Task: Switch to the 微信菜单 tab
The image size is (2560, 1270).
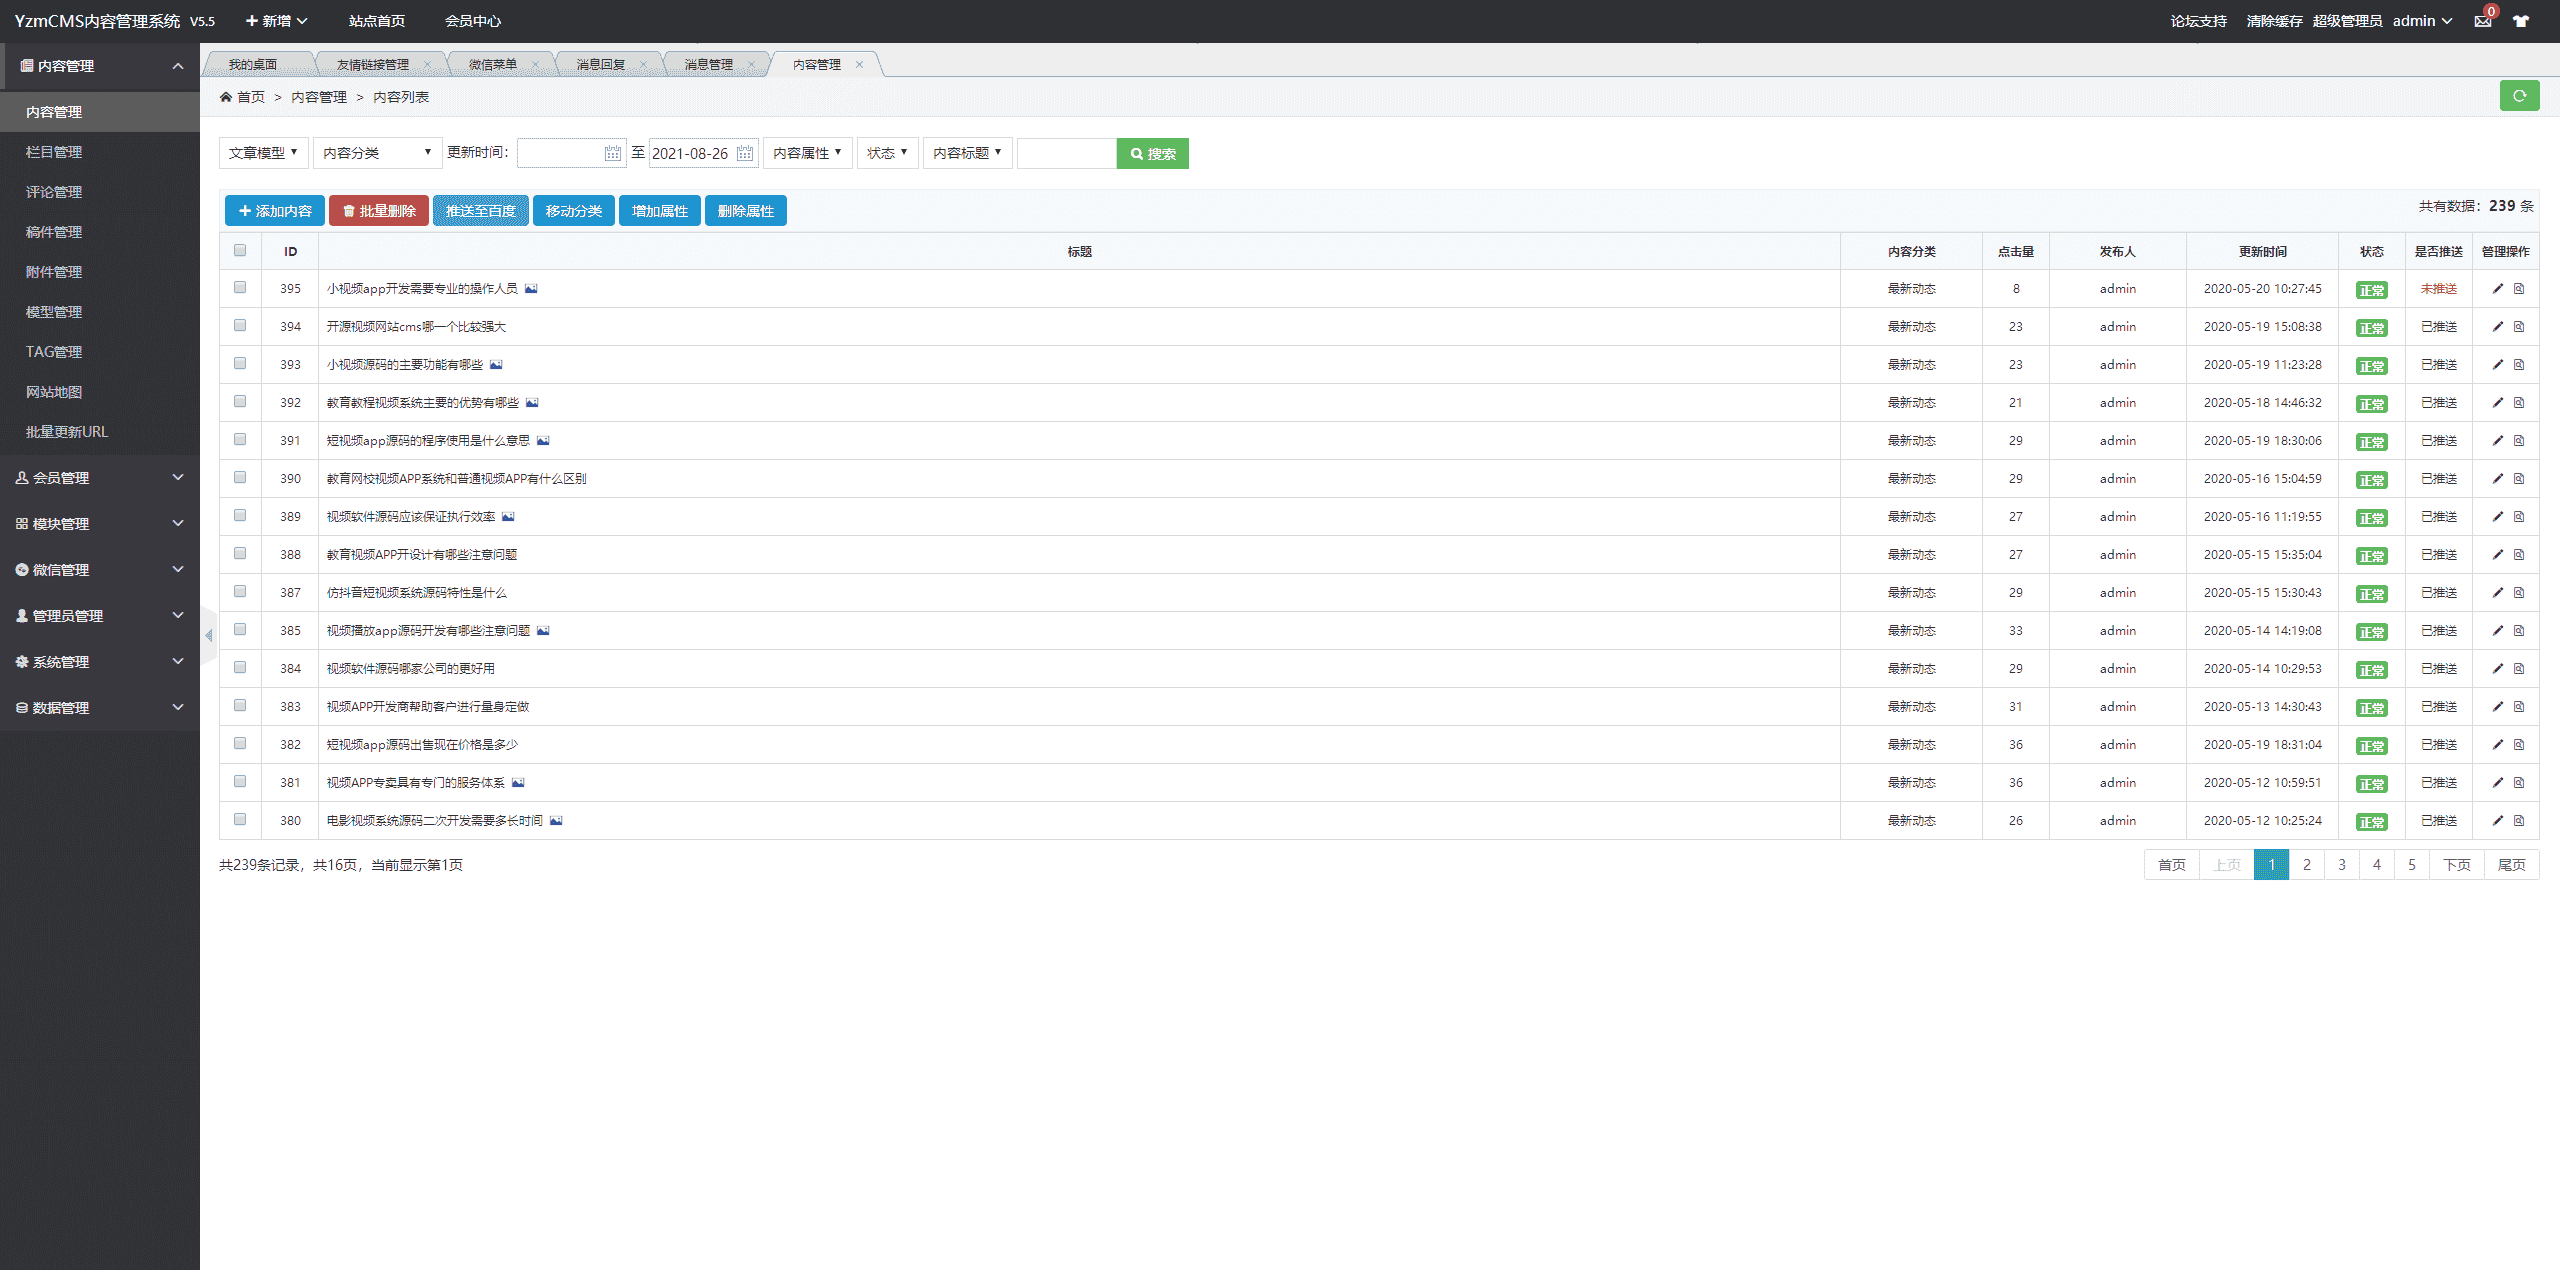Action: 493,65
